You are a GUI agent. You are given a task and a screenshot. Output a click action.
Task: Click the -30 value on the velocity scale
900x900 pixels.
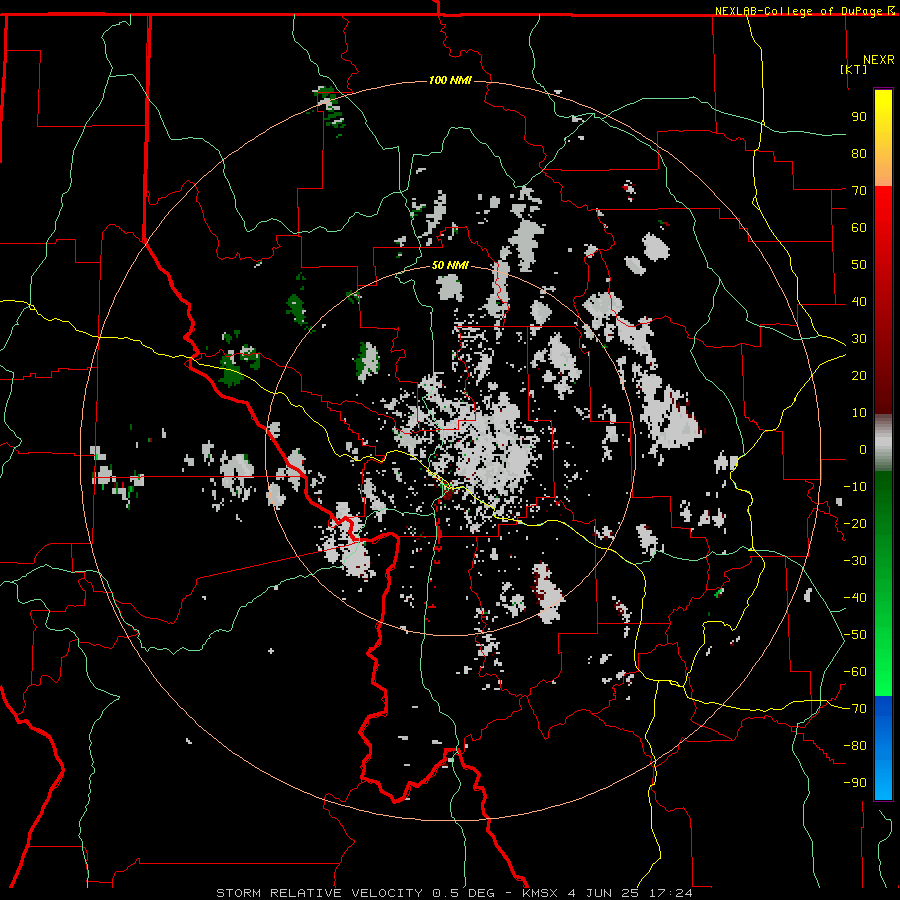[855, 561]
